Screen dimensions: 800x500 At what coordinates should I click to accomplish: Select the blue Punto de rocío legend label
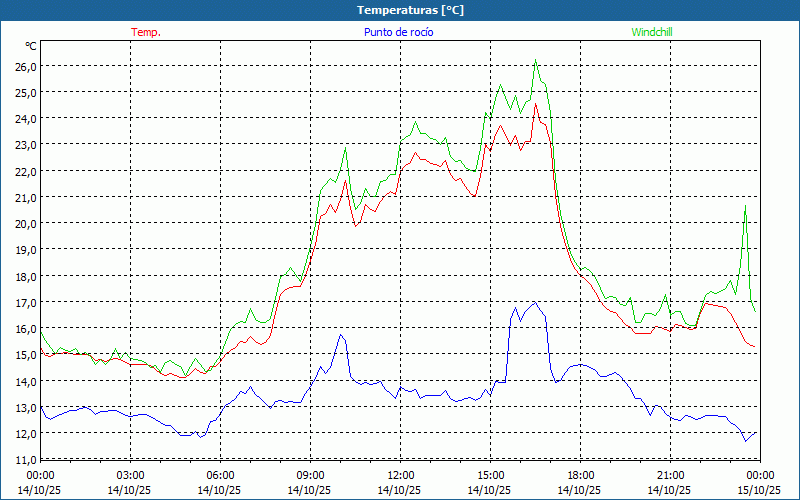(x=399, y=32)
